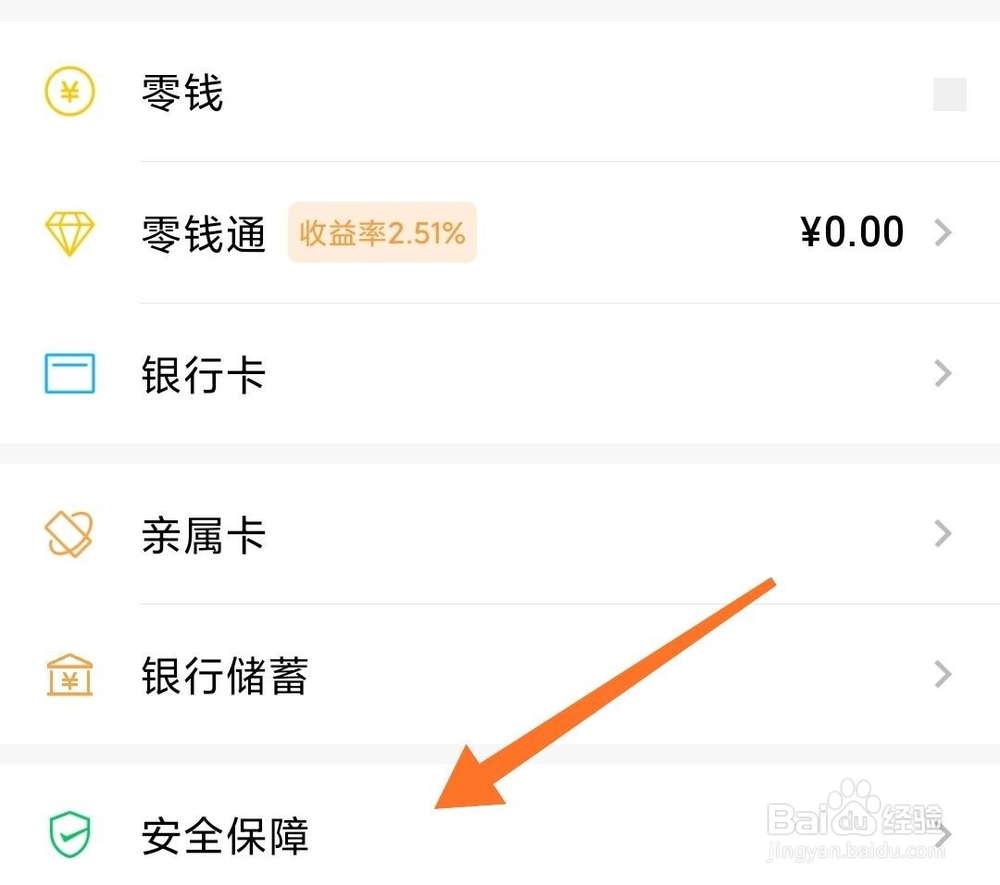Select the 安全保障 text label
This screenshot has height=885, width=1000.
tap(224, 834)
